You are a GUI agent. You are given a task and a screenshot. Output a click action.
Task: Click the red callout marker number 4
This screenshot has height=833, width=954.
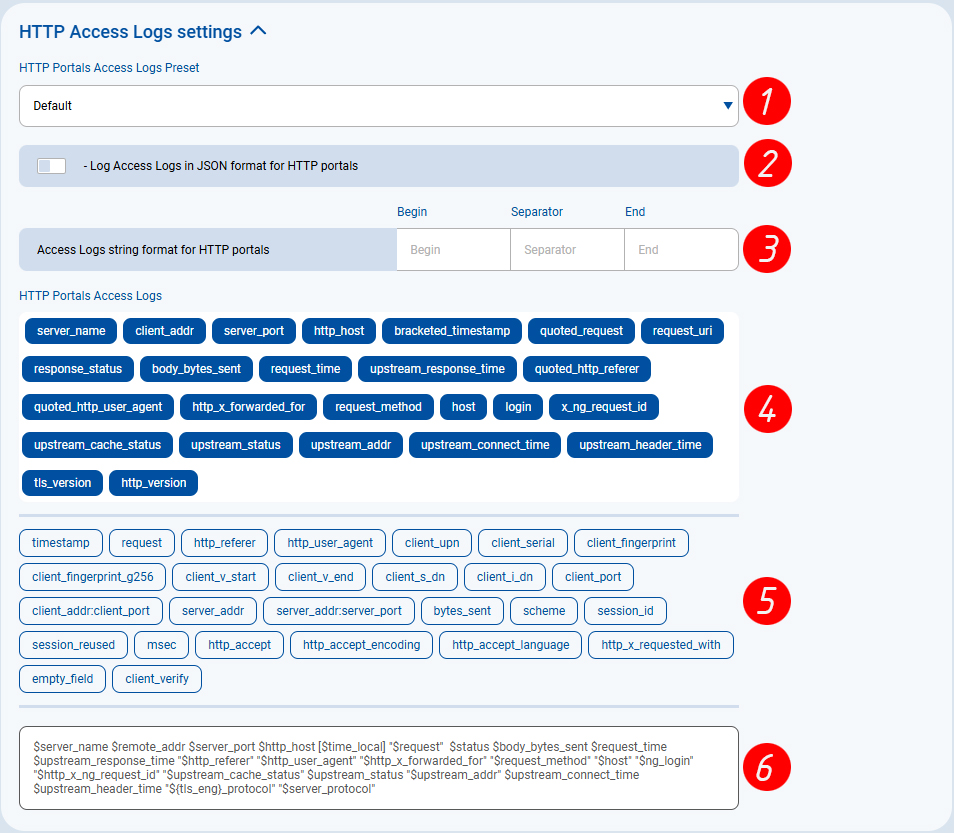coord(767,408)
